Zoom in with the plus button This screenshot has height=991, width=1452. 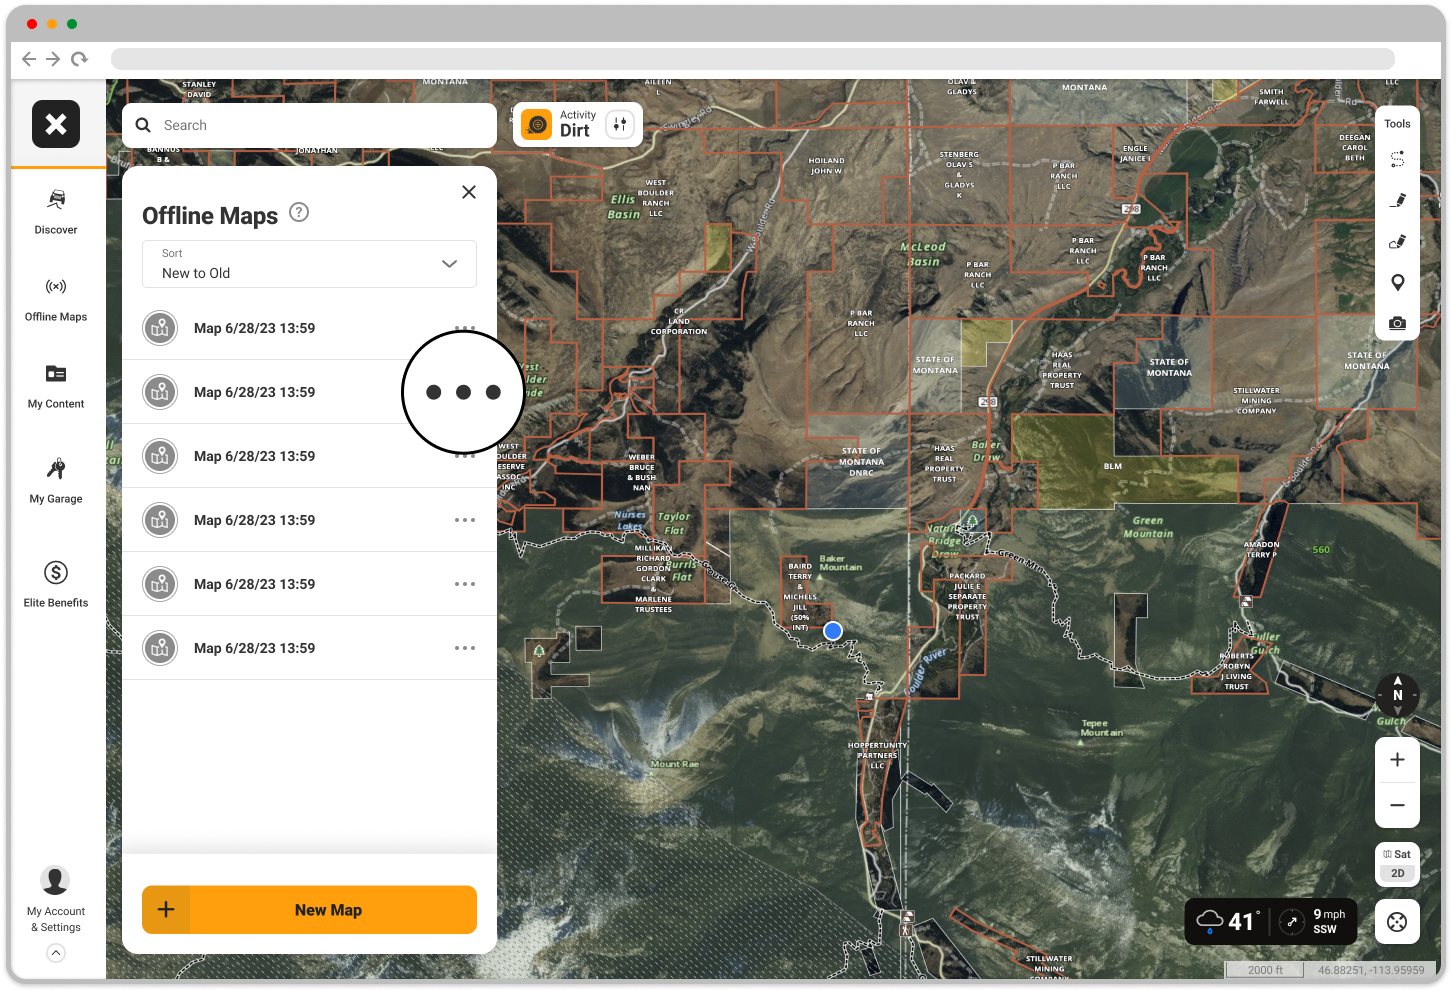click(1398, 760)
